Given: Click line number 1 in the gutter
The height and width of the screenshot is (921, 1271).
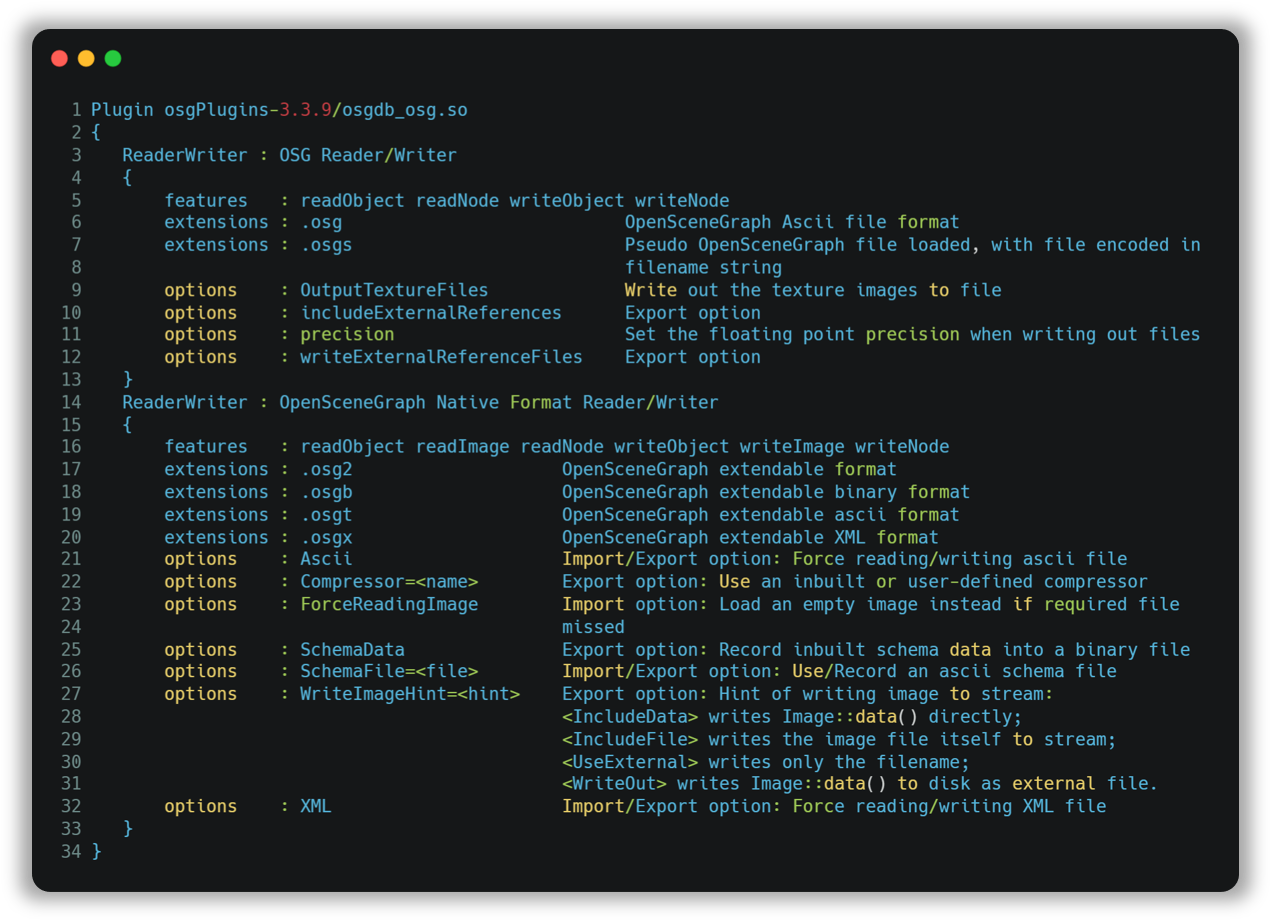Looking at the screenshot, I should click(x=76, y=110).
